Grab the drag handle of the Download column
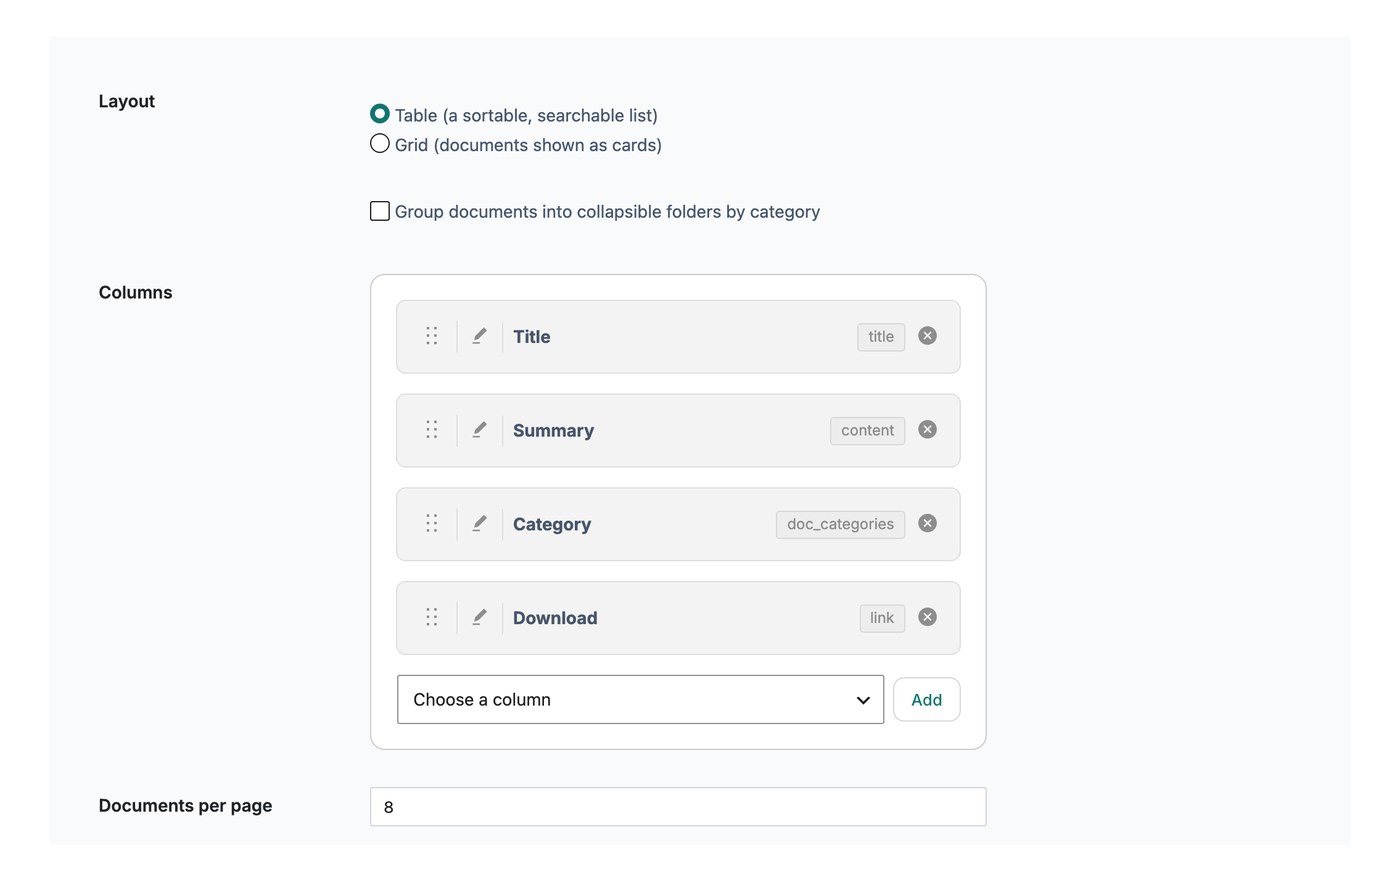Screen dimensions: 1400x882 tap(431, 617)
